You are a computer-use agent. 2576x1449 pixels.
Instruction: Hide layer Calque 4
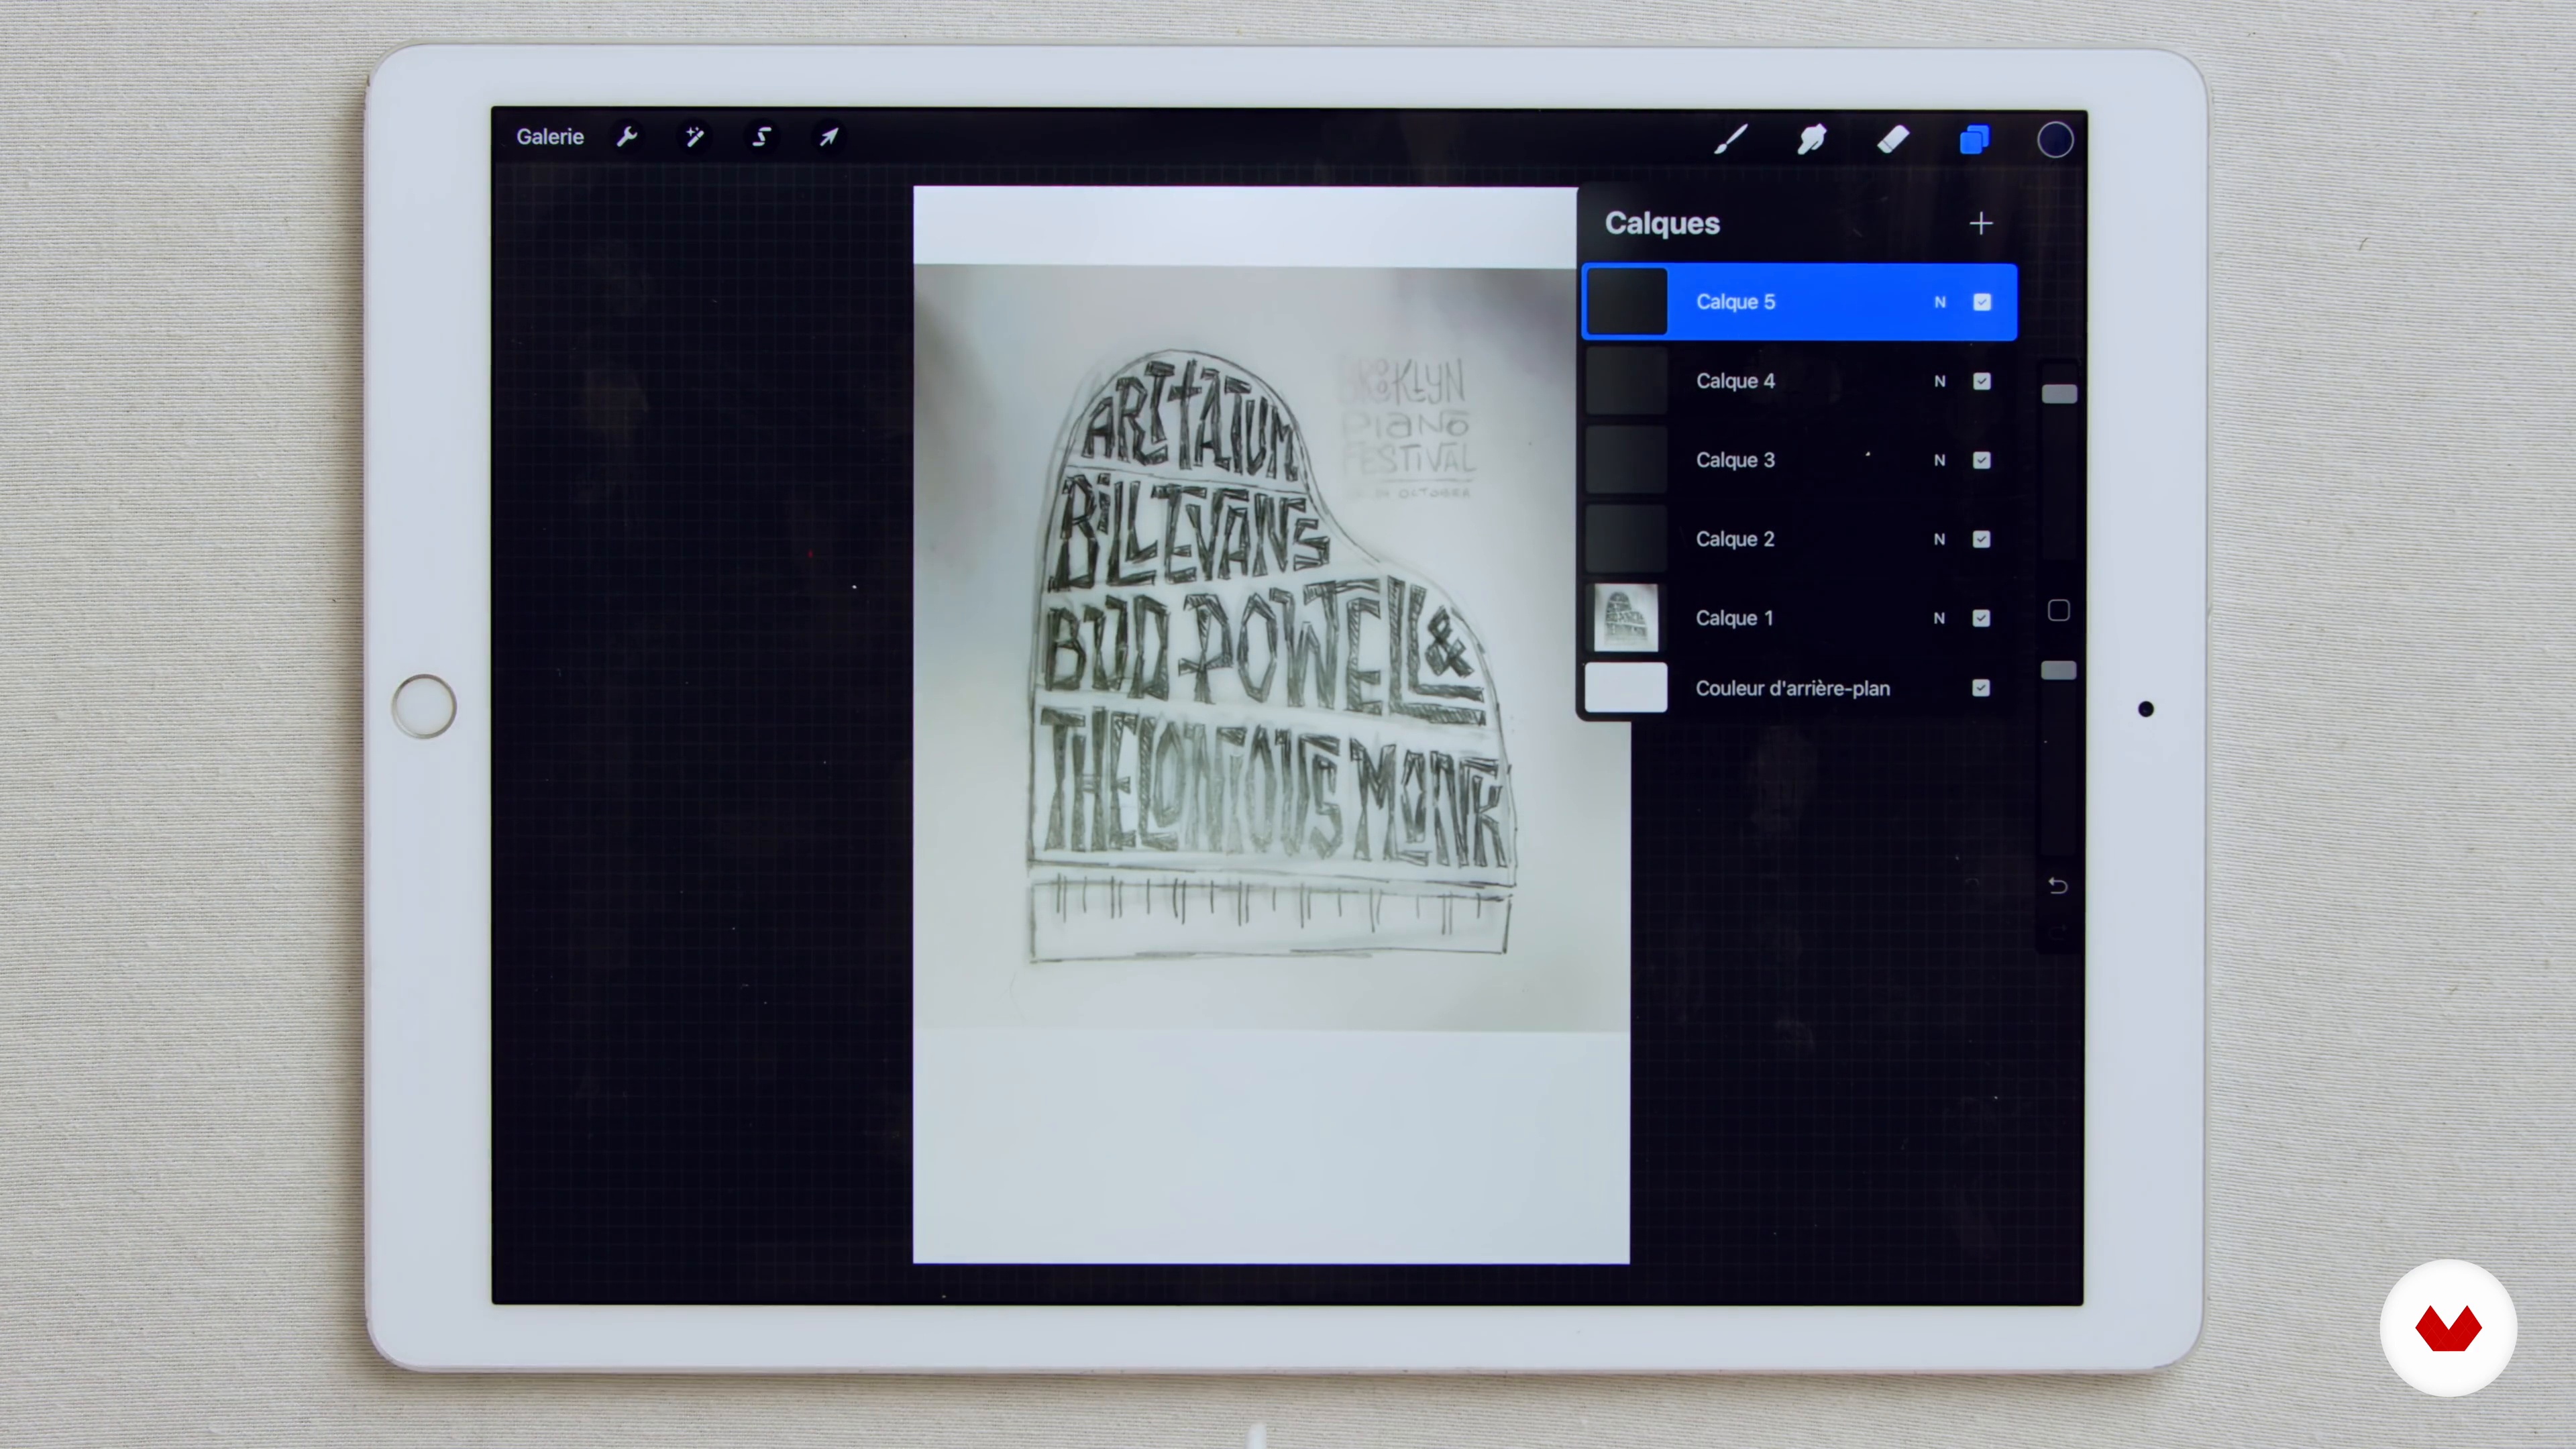tap(1982, 381)
